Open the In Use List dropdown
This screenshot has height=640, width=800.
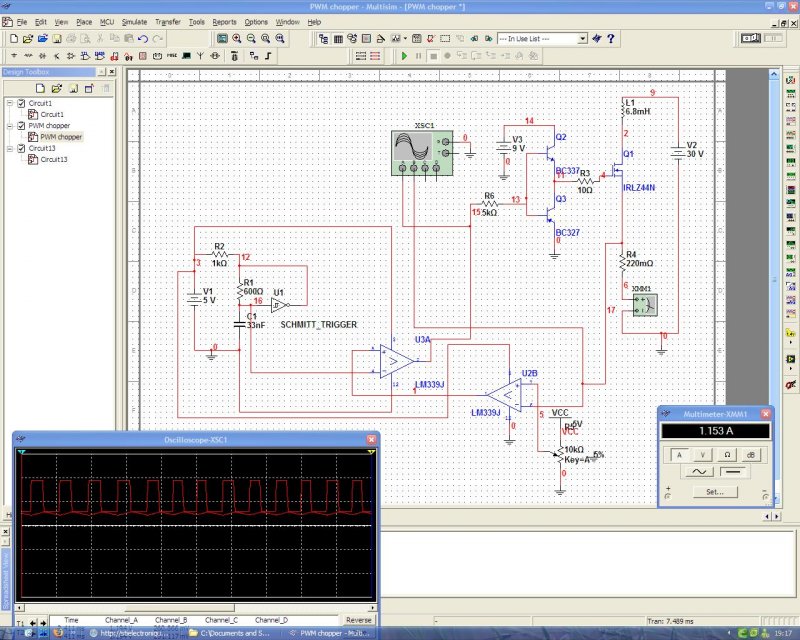(582, 38)
